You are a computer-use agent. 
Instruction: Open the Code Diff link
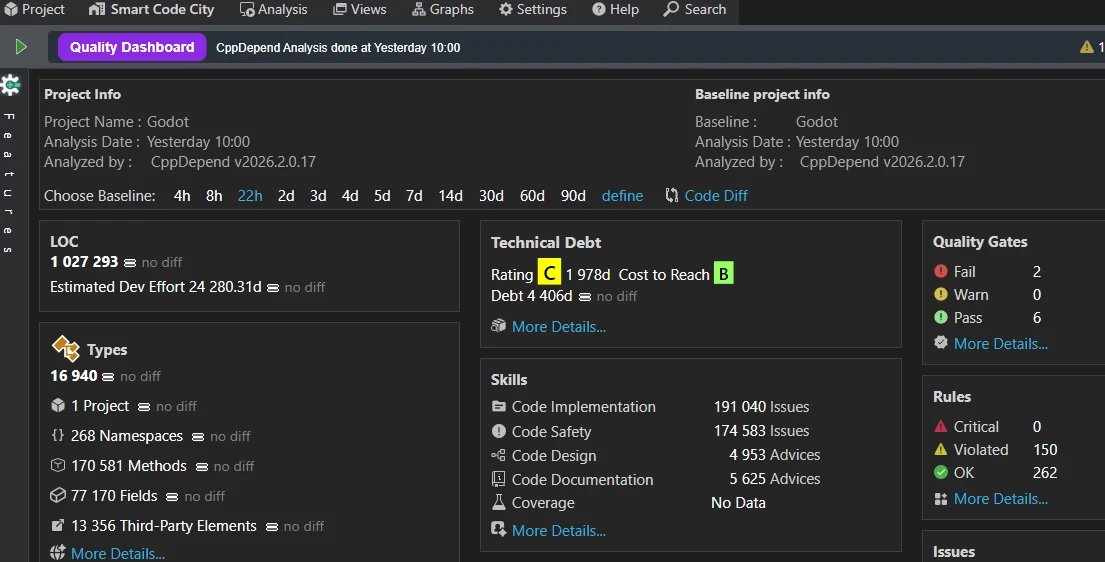pyautogui.click(x=716, y=195)
